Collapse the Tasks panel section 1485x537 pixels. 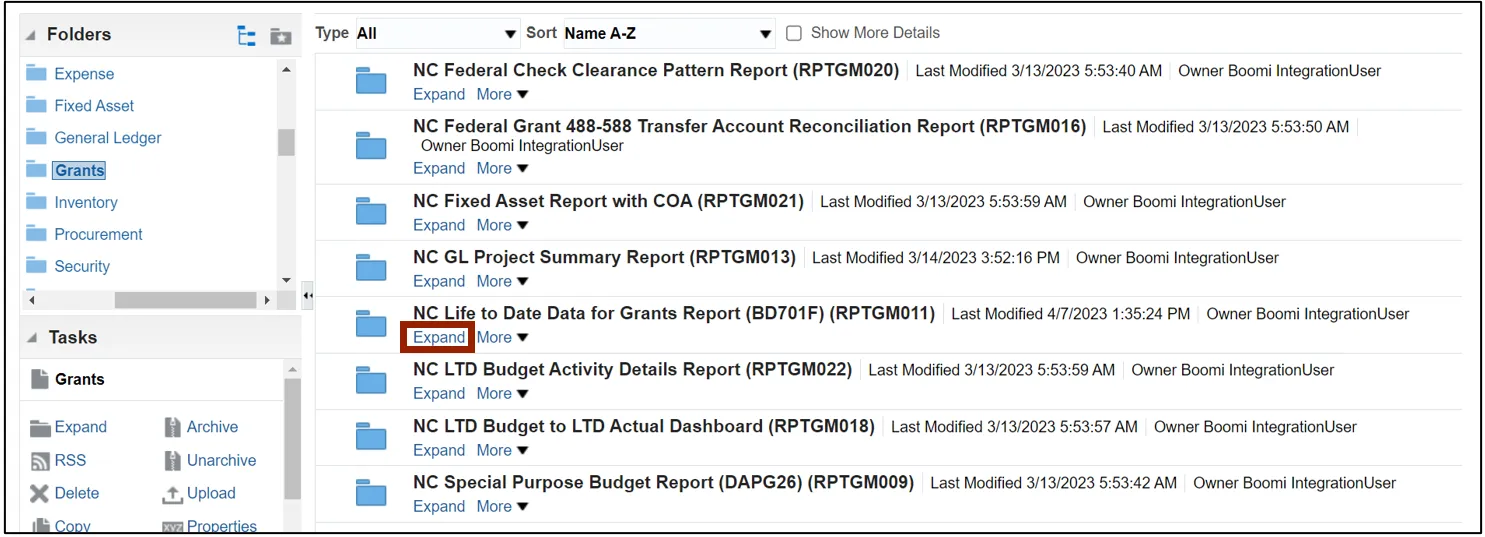click(x=30, y=338)
